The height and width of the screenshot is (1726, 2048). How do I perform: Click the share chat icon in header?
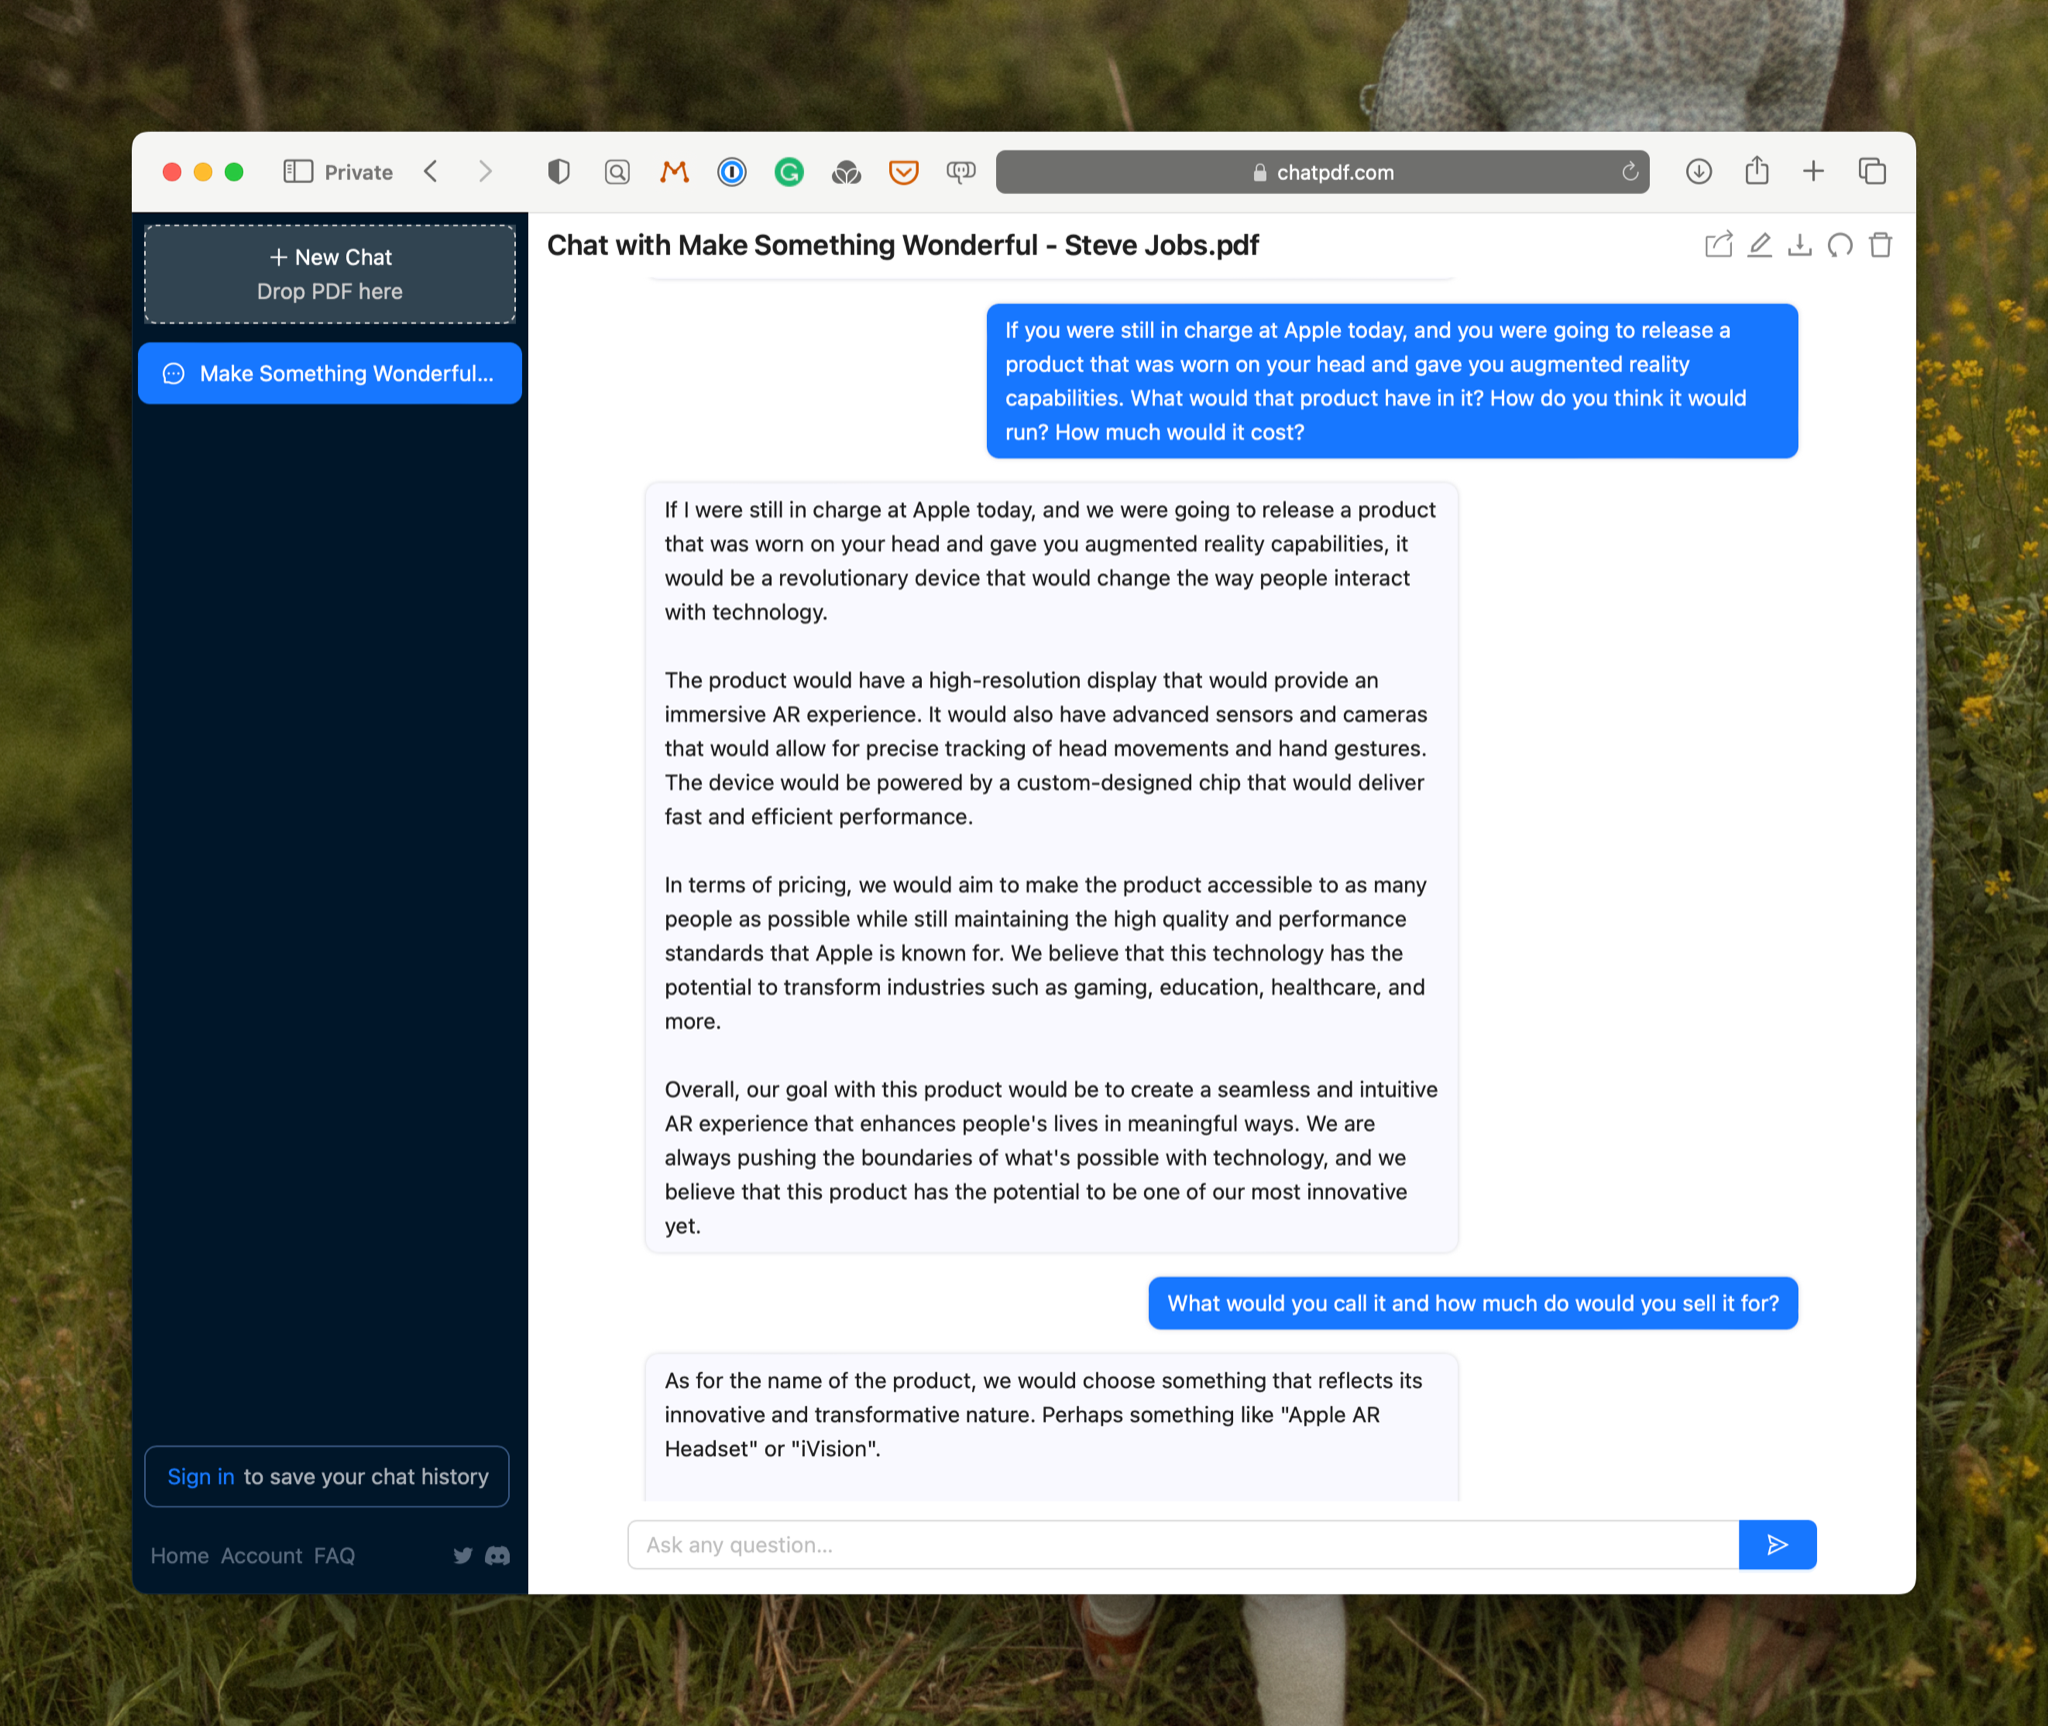click(1718, 245)
